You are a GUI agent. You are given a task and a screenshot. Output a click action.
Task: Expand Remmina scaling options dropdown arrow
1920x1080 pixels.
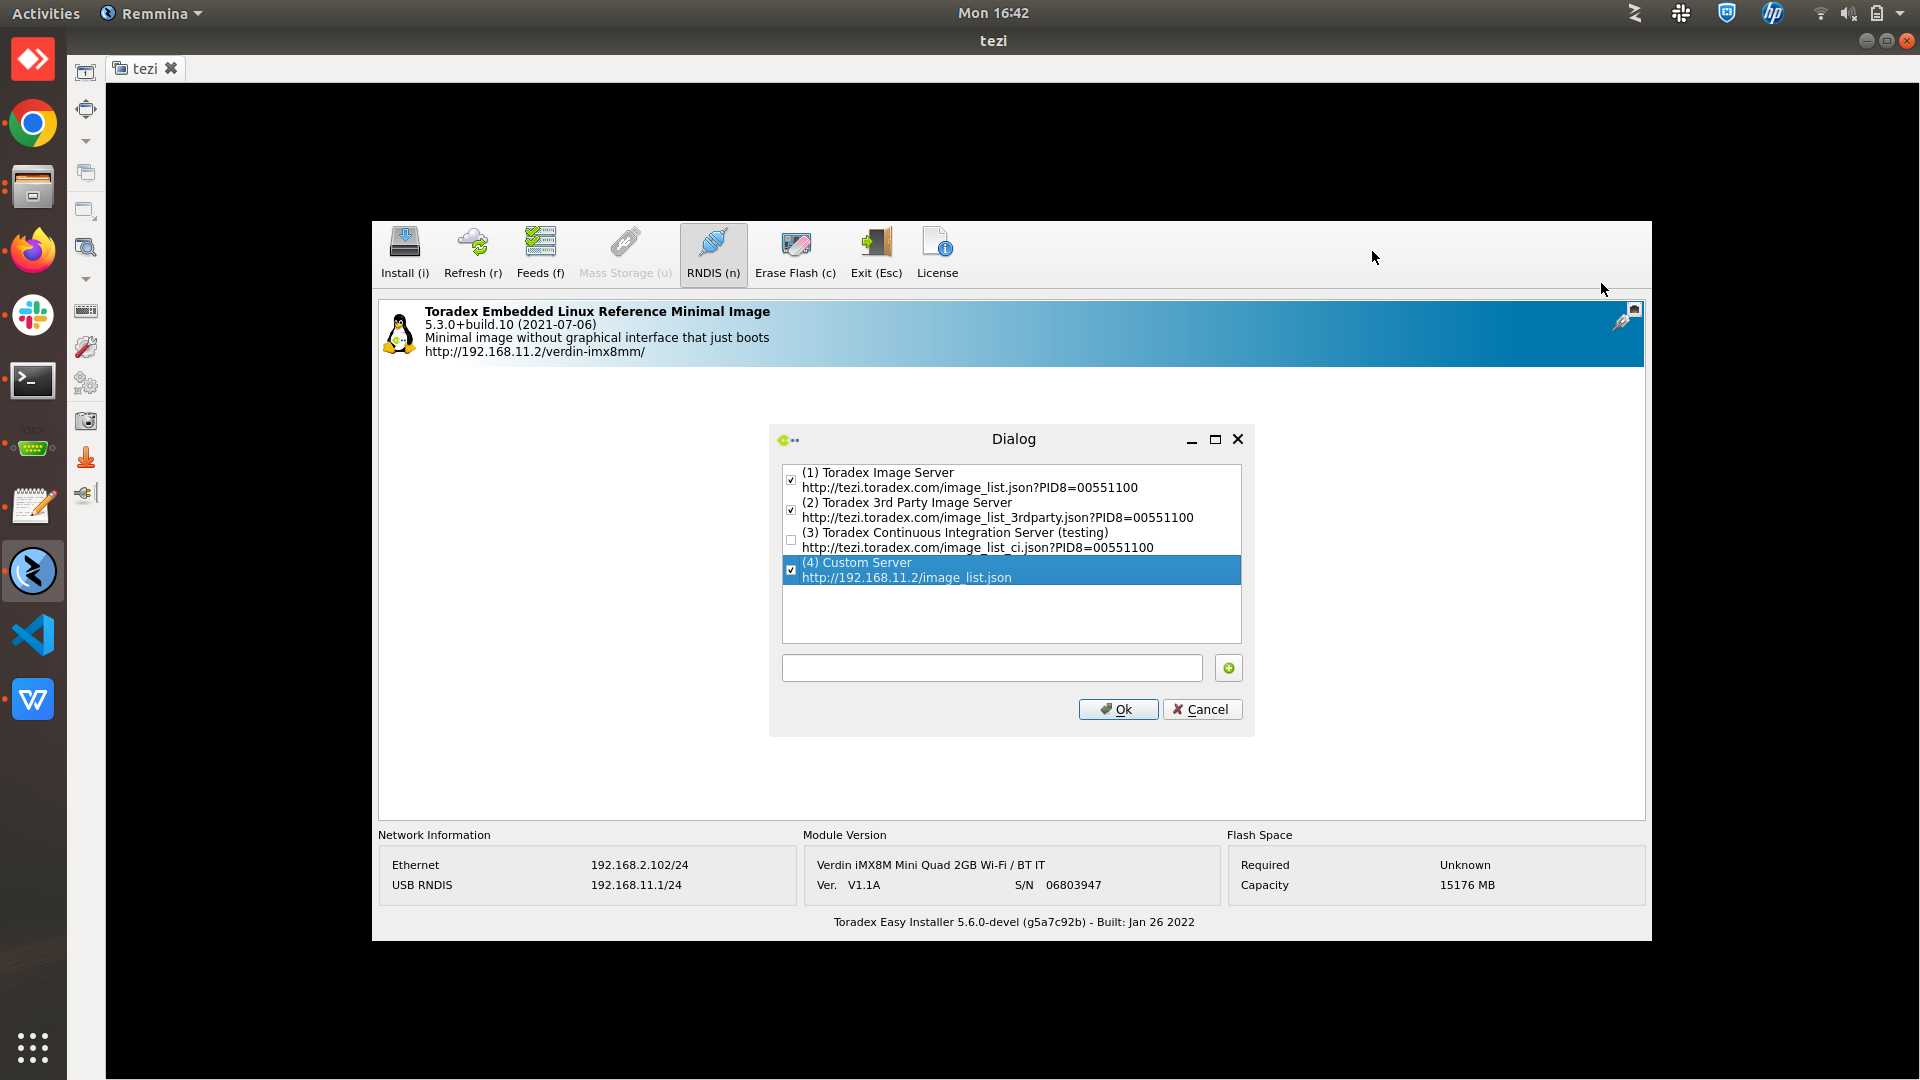[x=86, y=279]
